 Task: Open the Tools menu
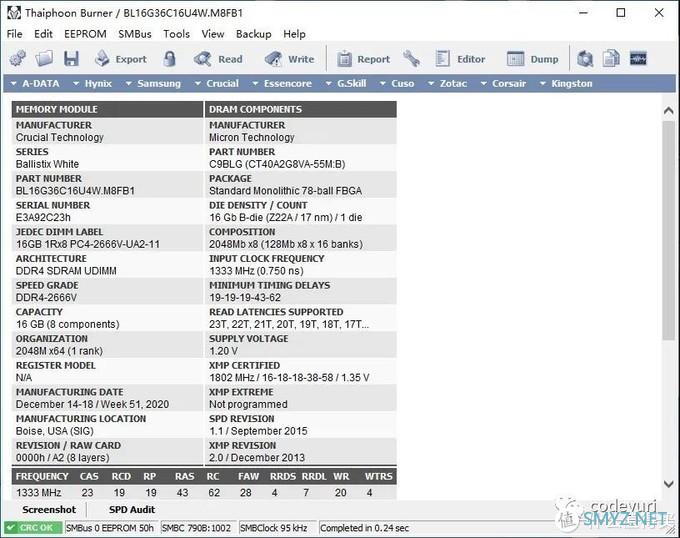coord(176,34)
